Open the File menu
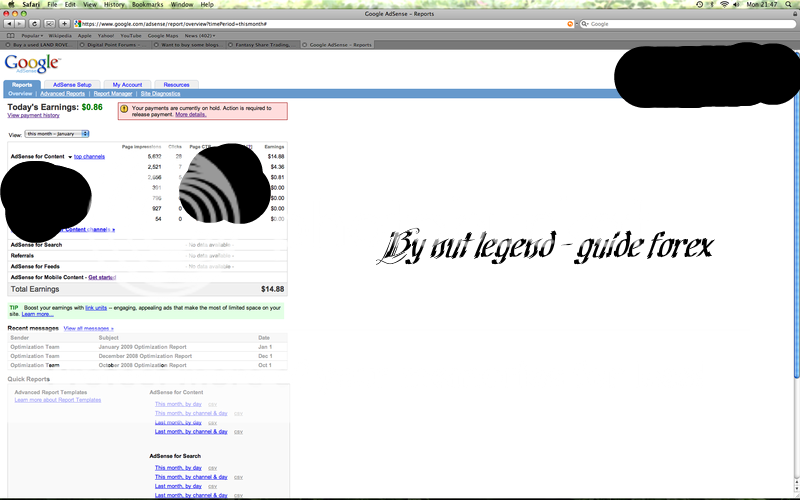This screenshot has width=800, height=500. (x=52, y=4)
